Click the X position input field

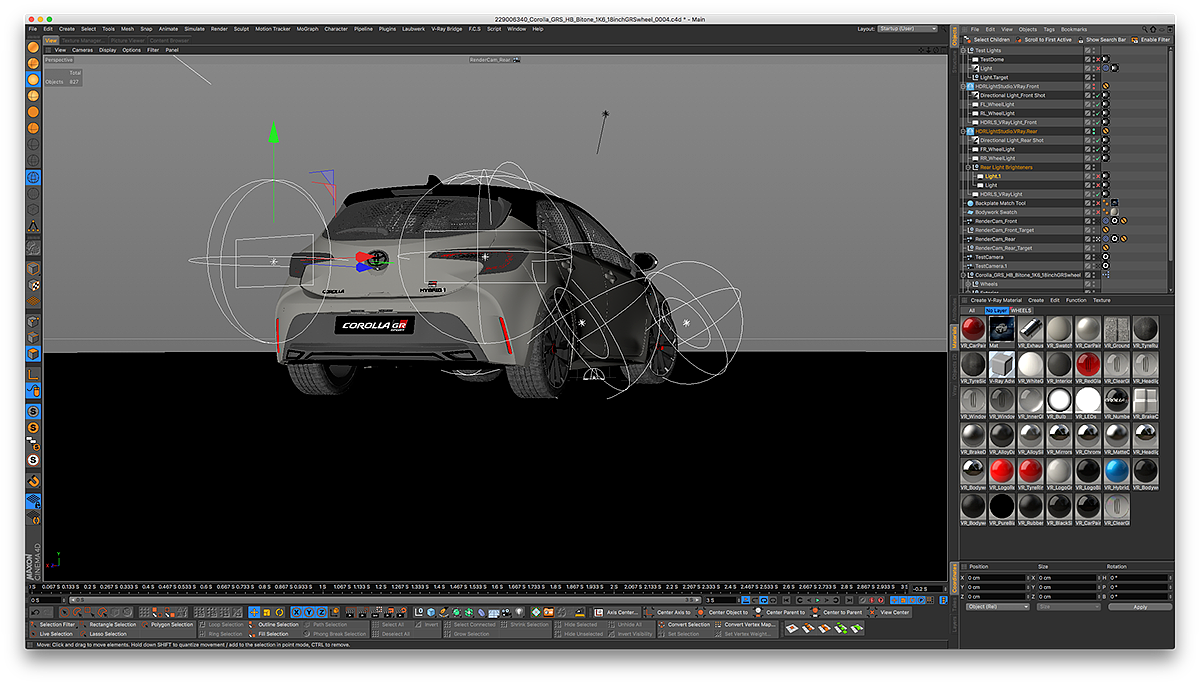(x=996, y=578)
